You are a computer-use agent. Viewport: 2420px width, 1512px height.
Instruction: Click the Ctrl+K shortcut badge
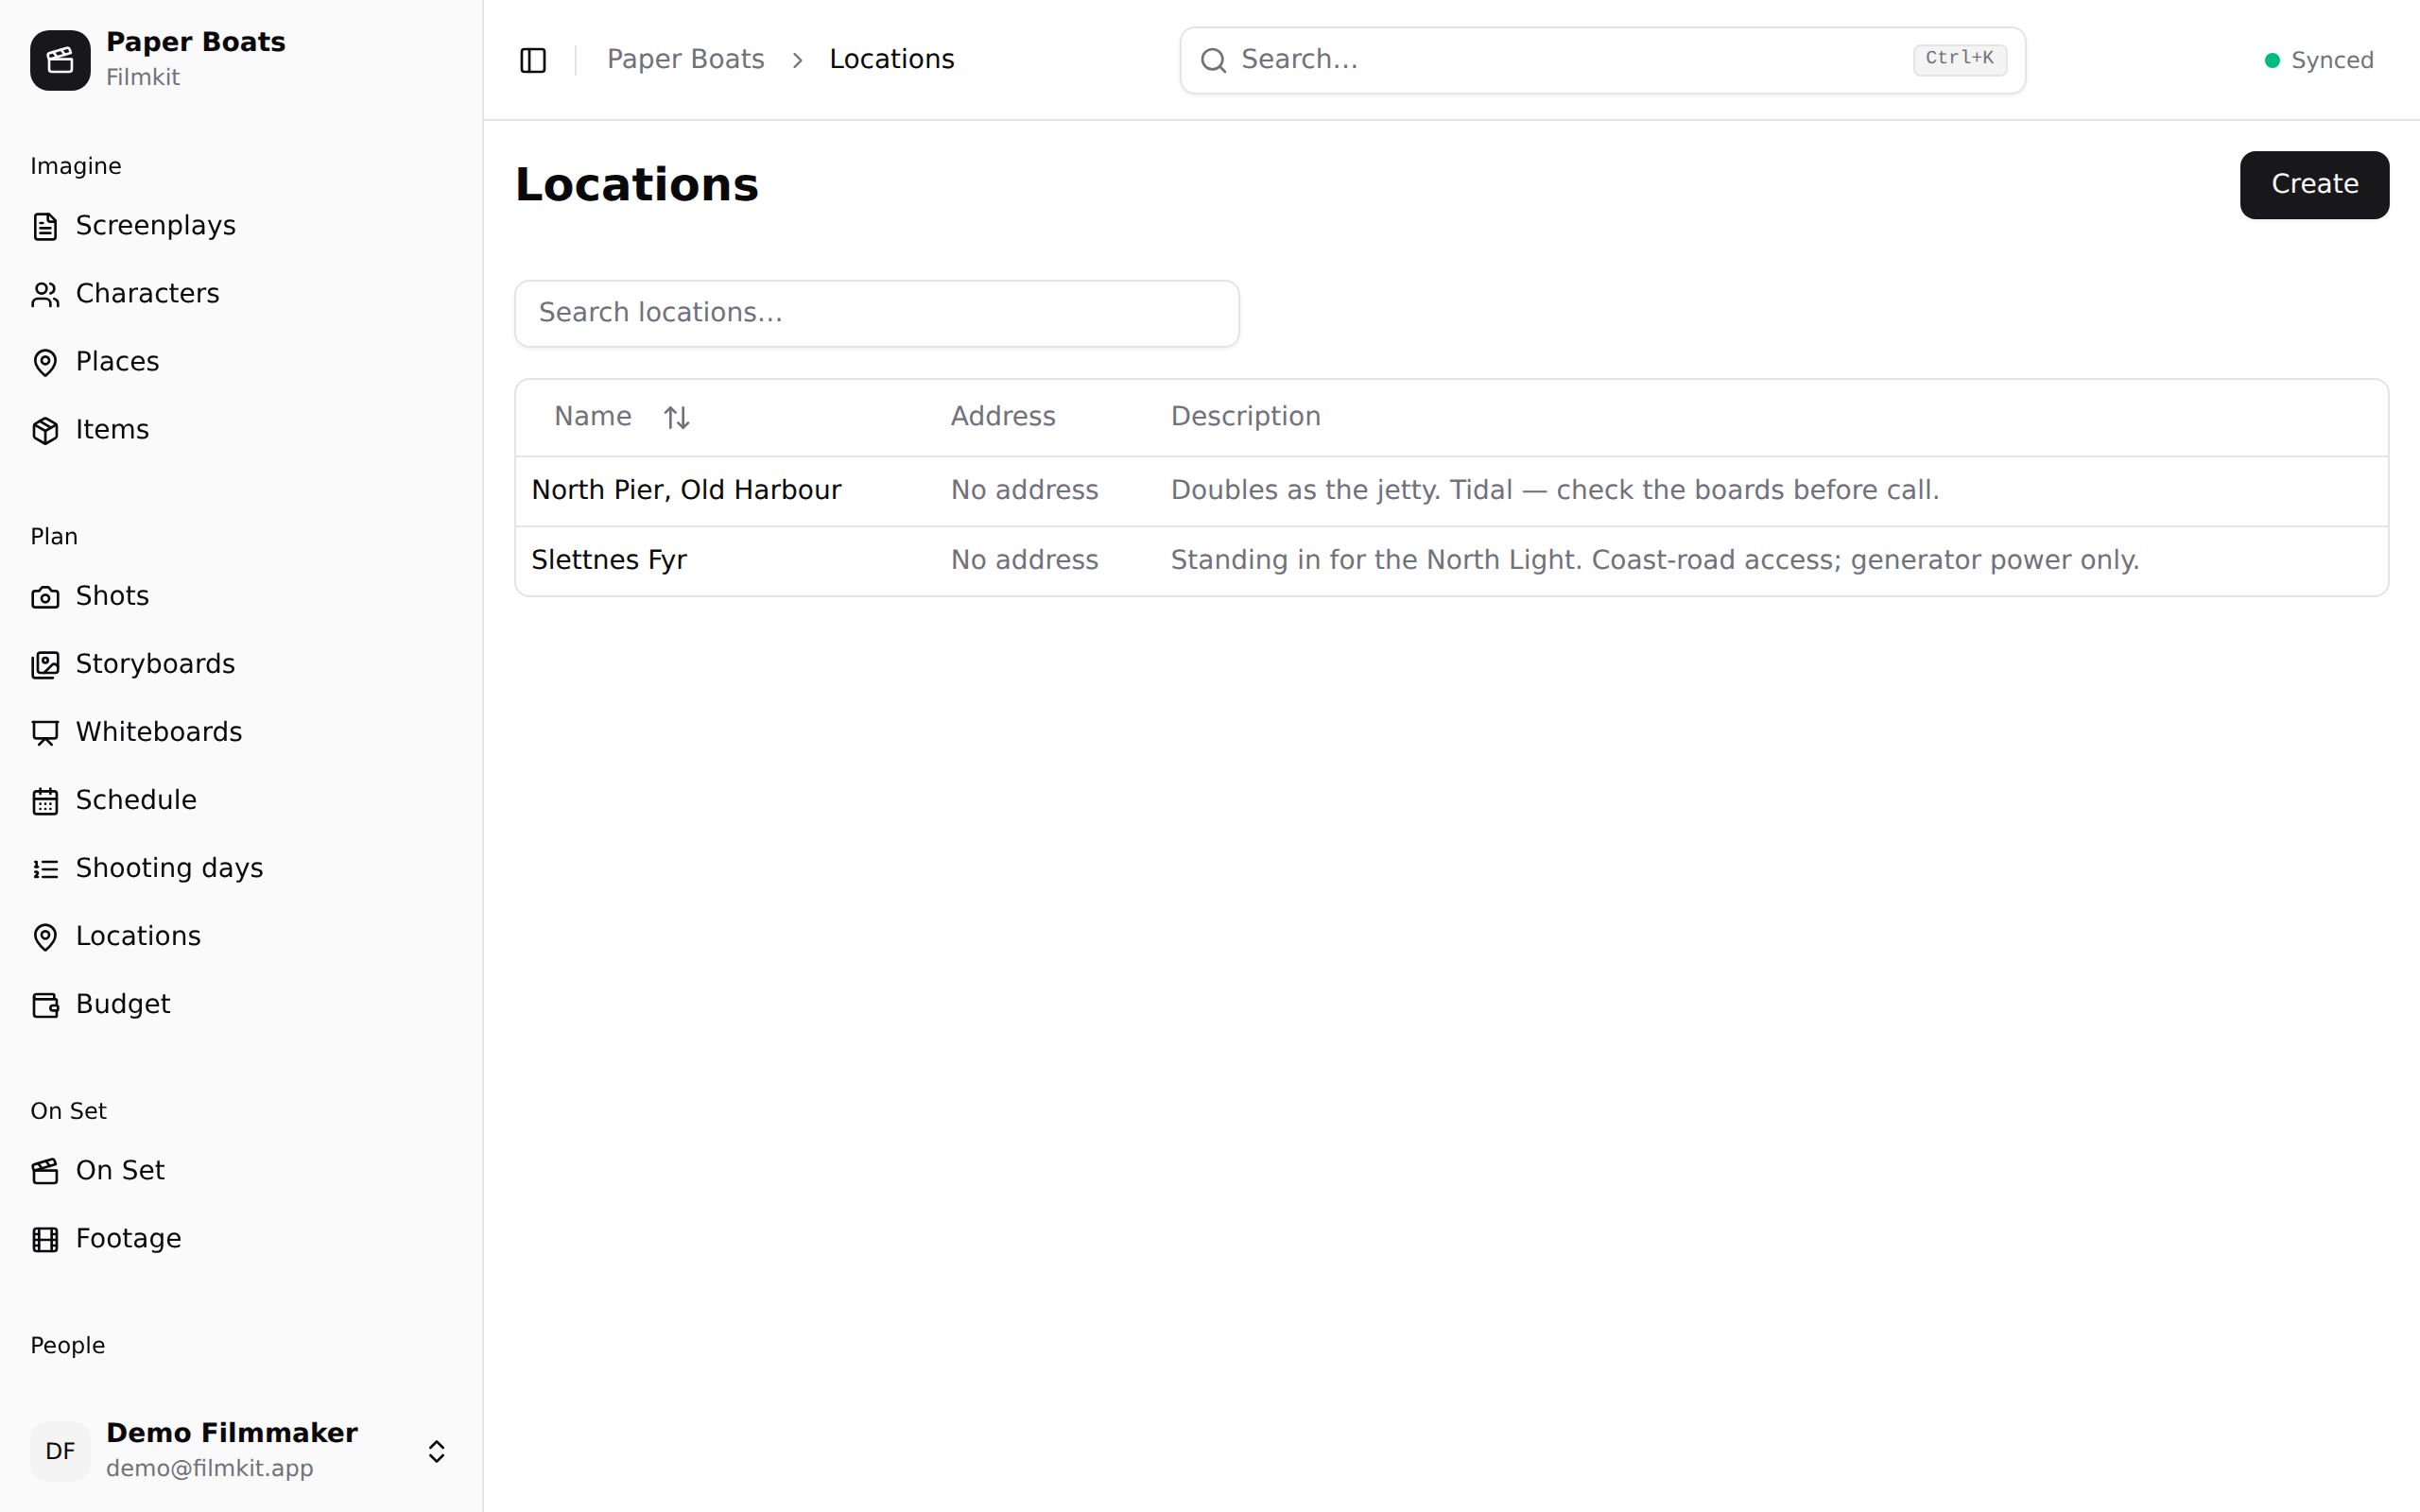tap(1959, 59)
